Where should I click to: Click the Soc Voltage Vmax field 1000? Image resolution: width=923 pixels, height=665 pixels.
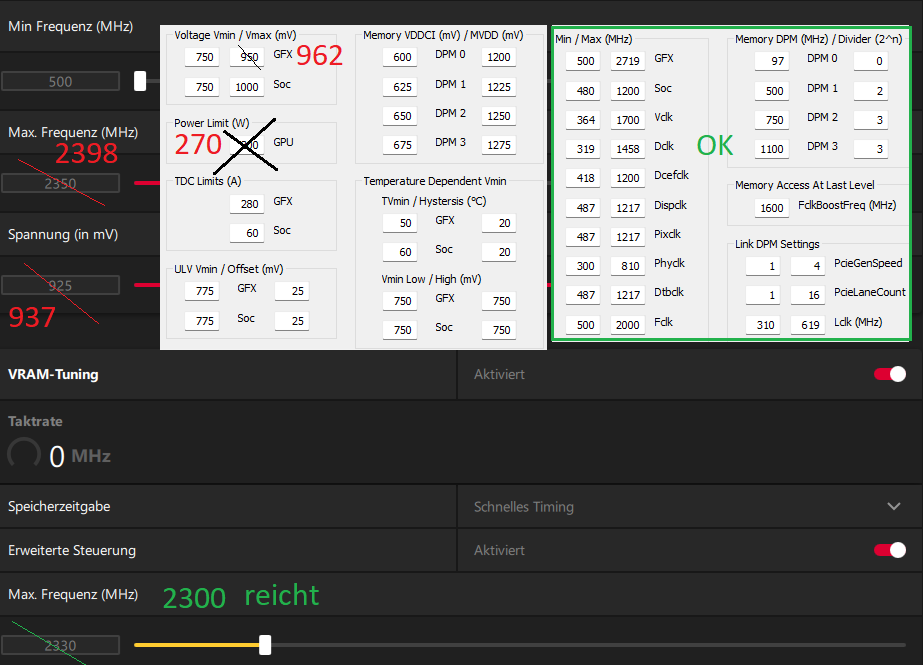coord(247,87)
